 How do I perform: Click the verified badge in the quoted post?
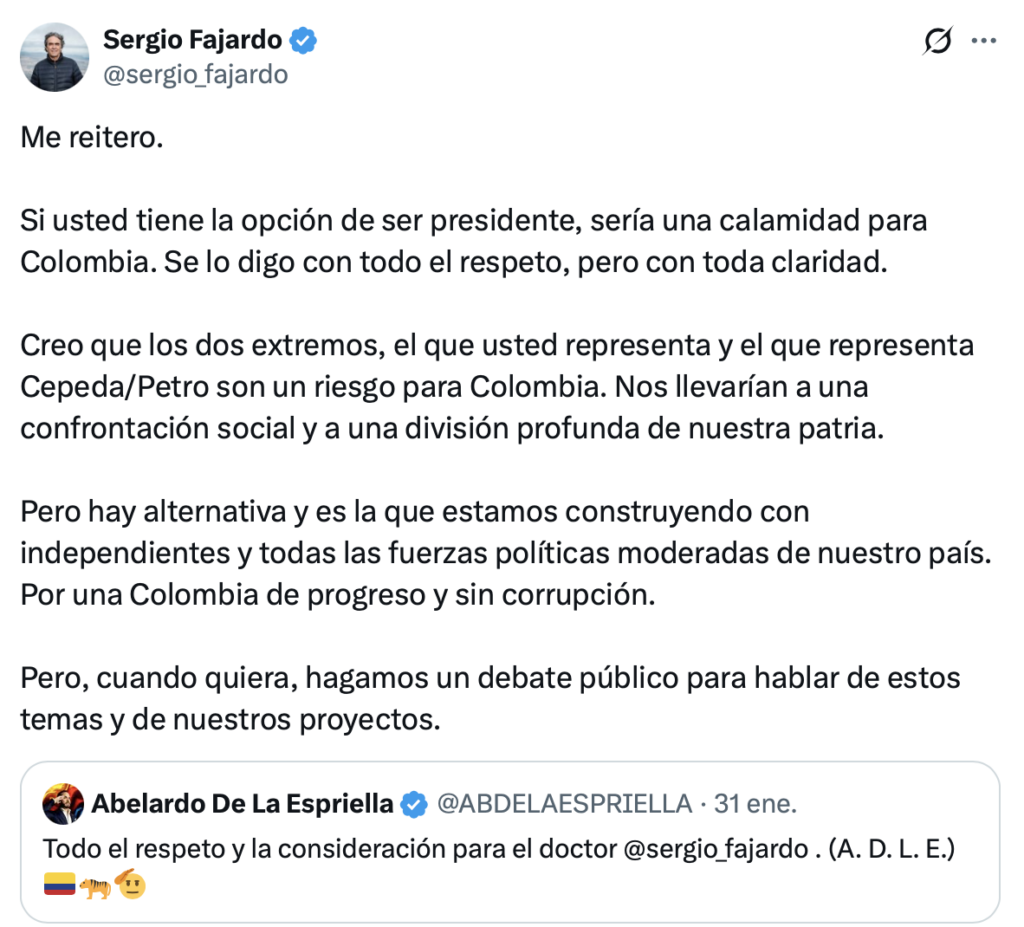[x=413, y=803]
